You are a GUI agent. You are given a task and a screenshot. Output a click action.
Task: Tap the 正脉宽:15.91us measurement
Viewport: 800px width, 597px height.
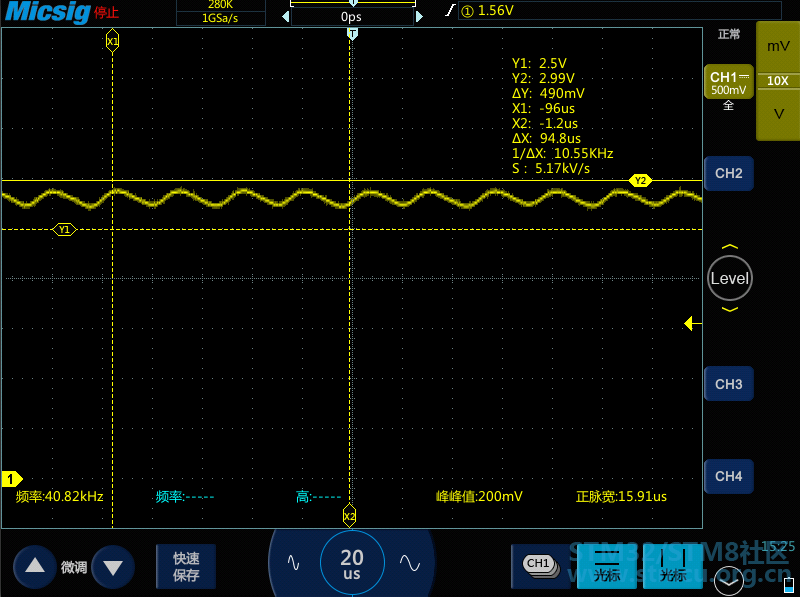621,496
